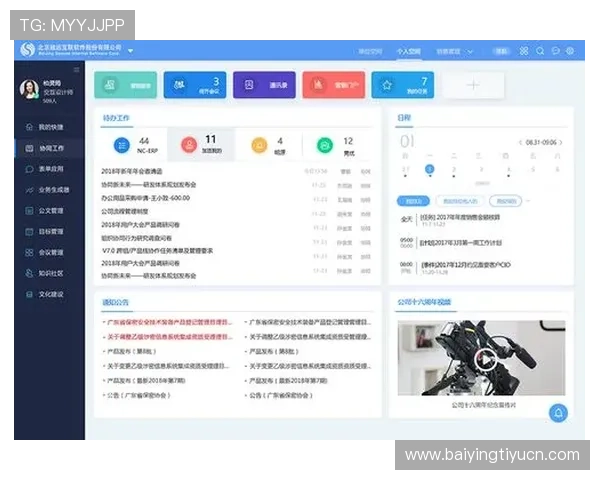The height and width of the screenshot is (480, 600).
Task: Click the white pill button in the header
Action: 501,51
